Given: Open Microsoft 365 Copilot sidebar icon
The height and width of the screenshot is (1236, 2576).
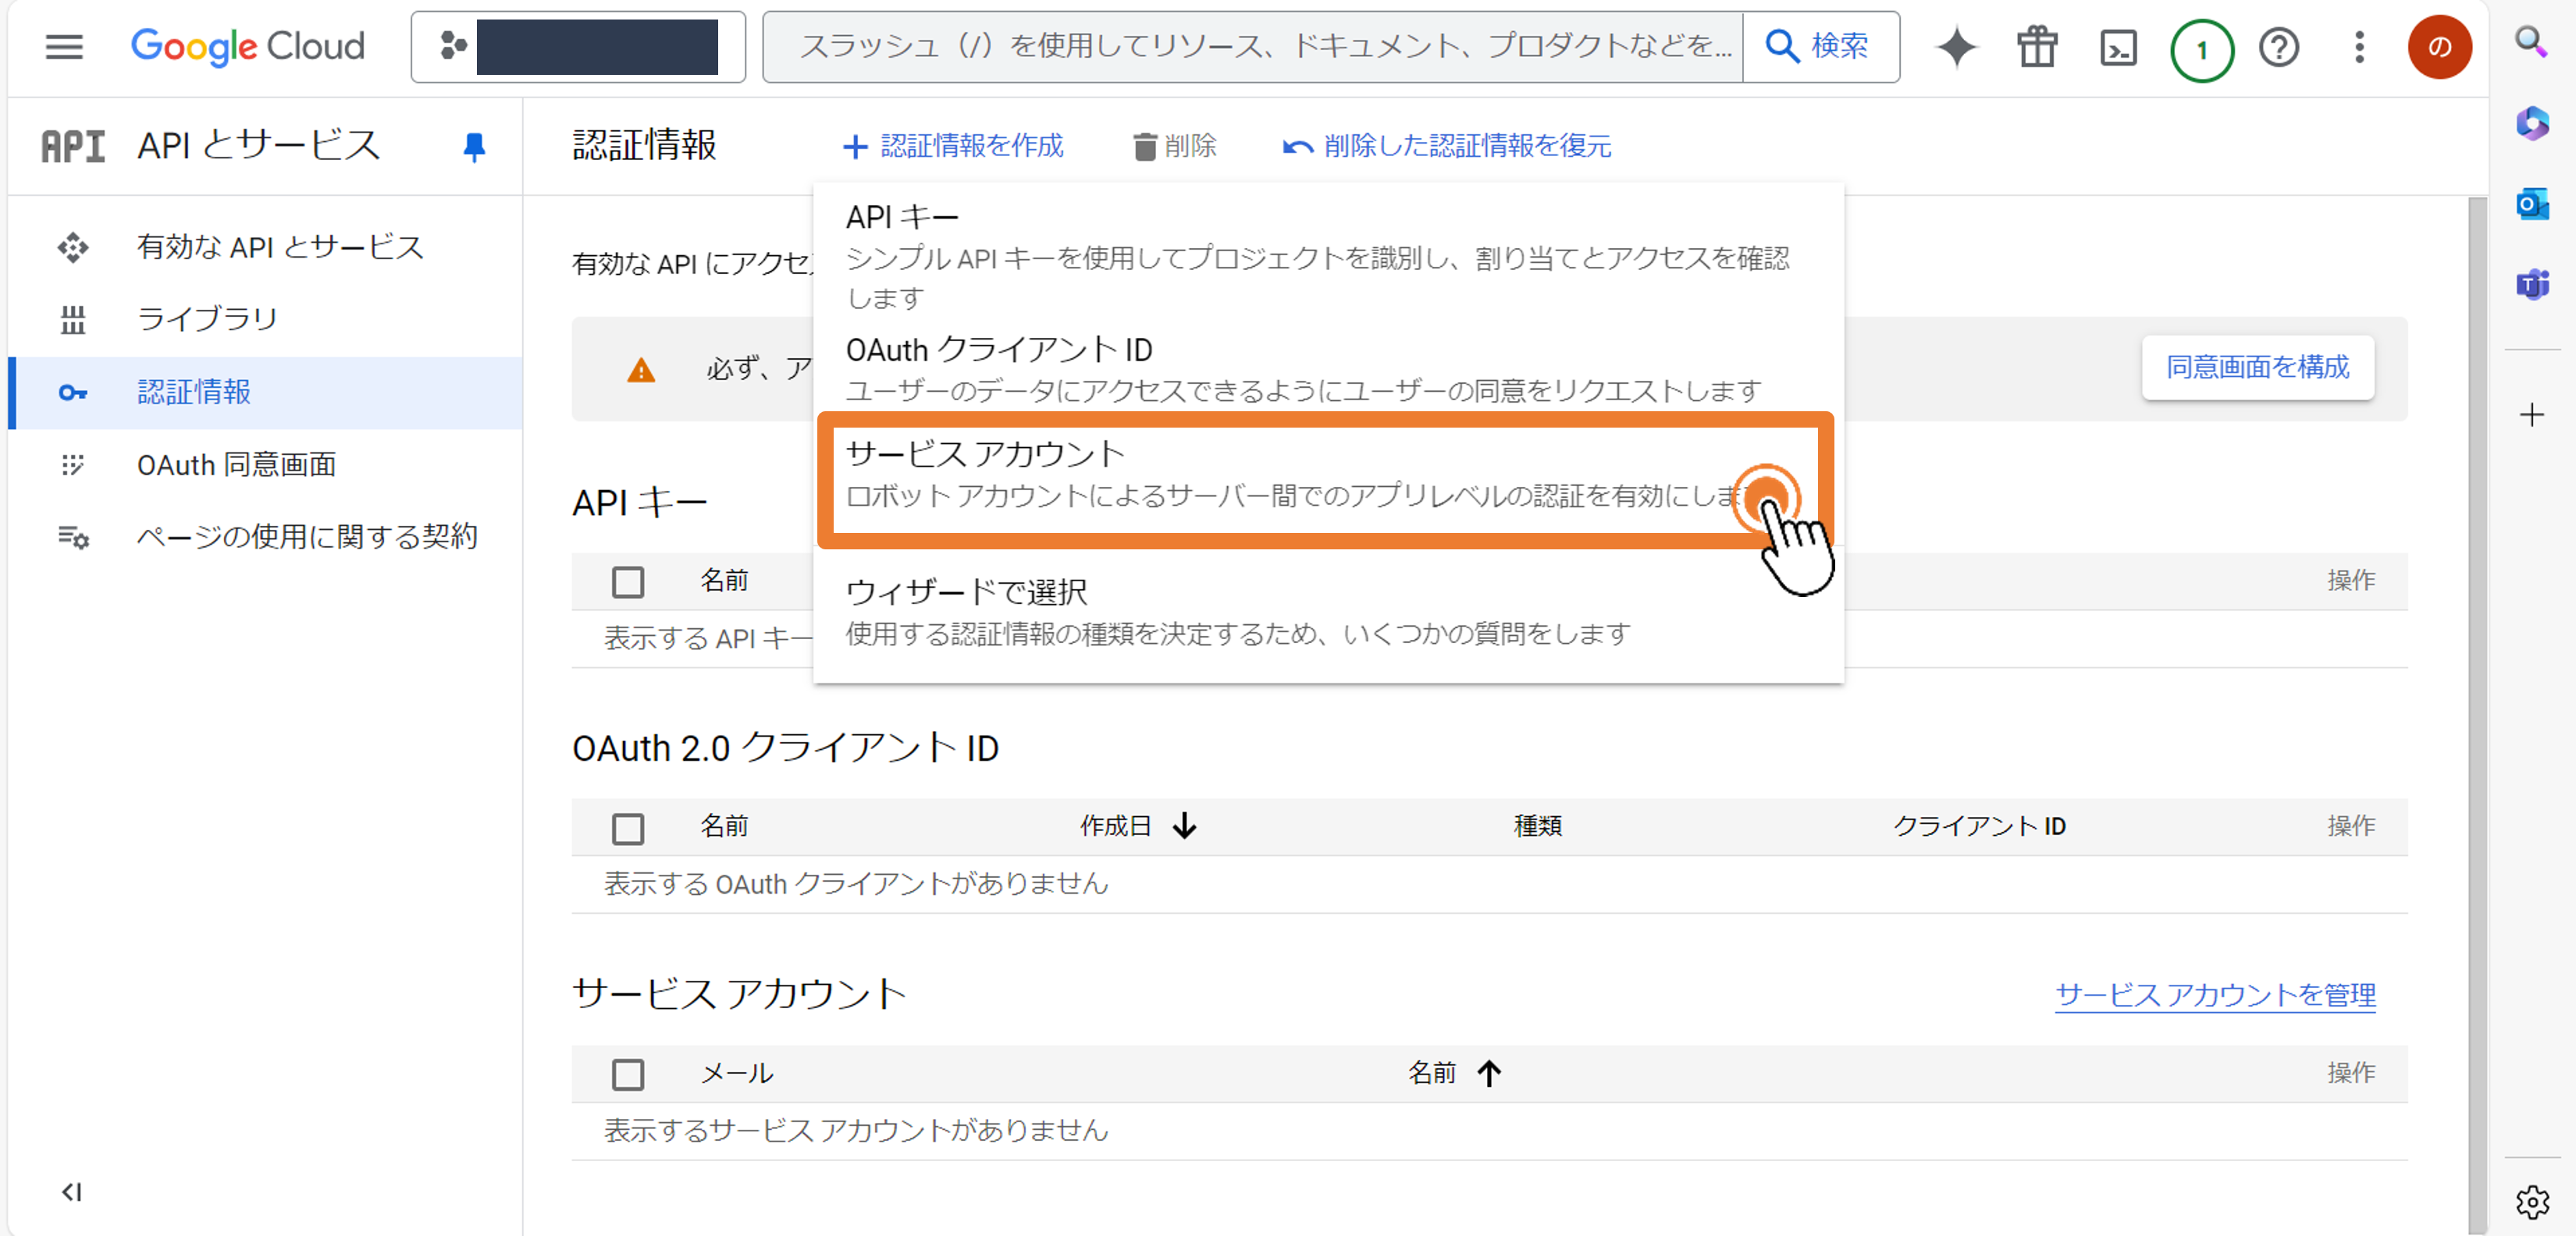Looking at the screenshot, I should (x=2531, y=123).
